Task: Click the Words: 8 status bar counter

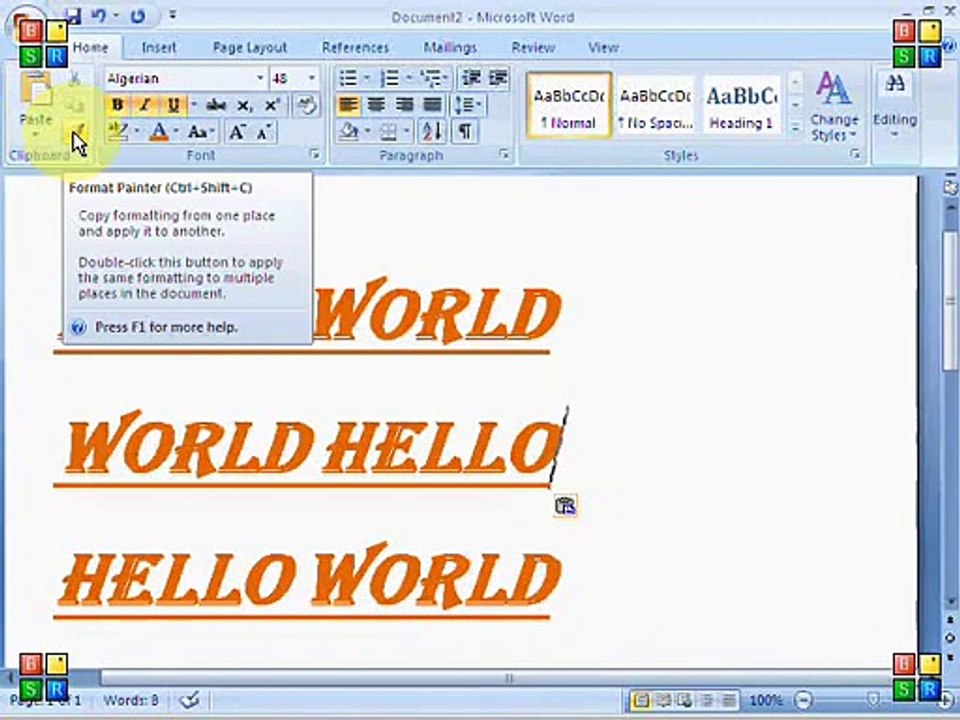Action: [131, 700]
